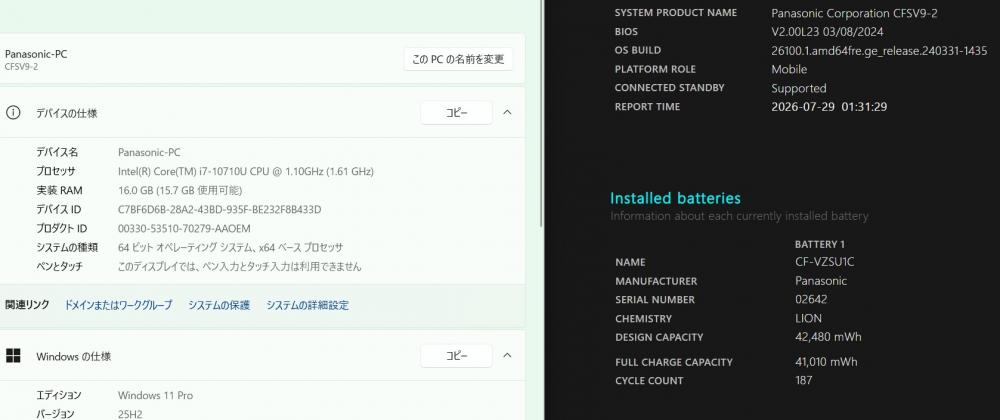Select the serial number 02642
The image size is (1000, 420).
click(811, 300)
